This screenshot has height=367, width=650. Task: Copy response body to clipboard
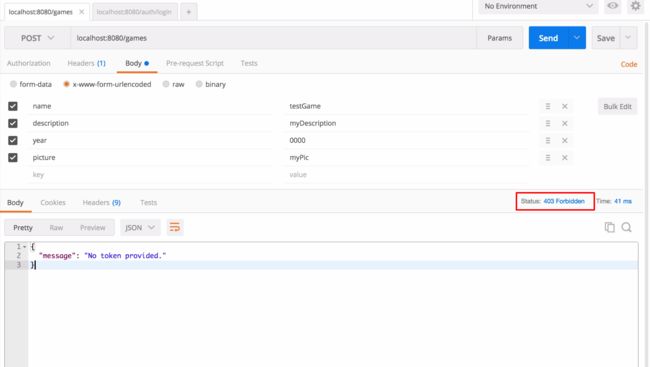pos(609,227)
